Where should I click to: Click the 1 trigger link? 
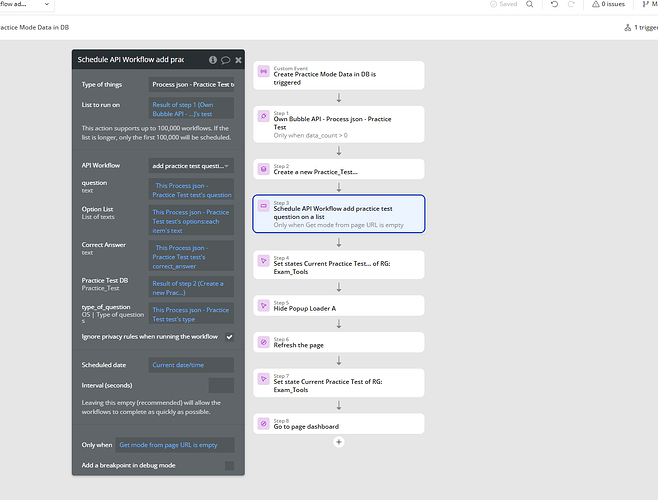(x=638, y=28)
